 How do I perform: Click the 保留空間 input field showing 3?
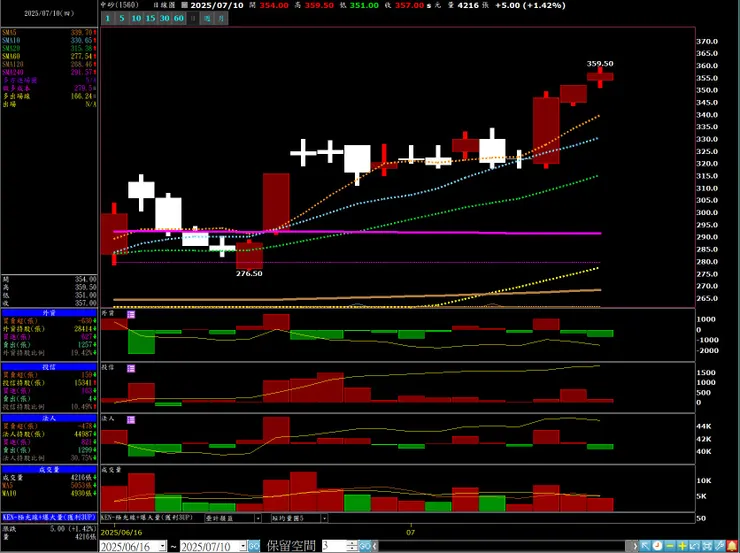(334, 546)
